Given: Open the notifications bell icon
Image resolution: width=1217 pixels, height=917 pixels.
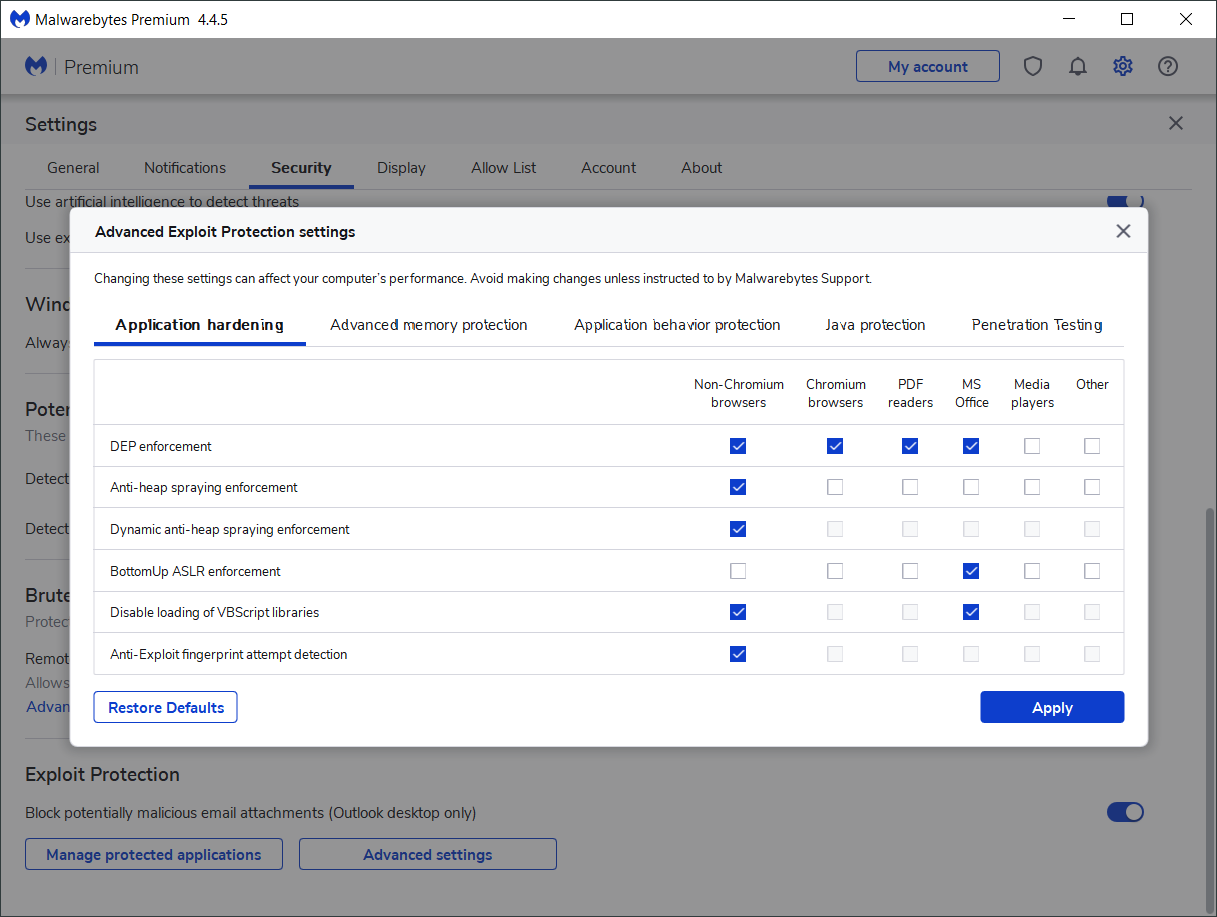Looking at the screenshot, I should click(x=1078, y=66).
